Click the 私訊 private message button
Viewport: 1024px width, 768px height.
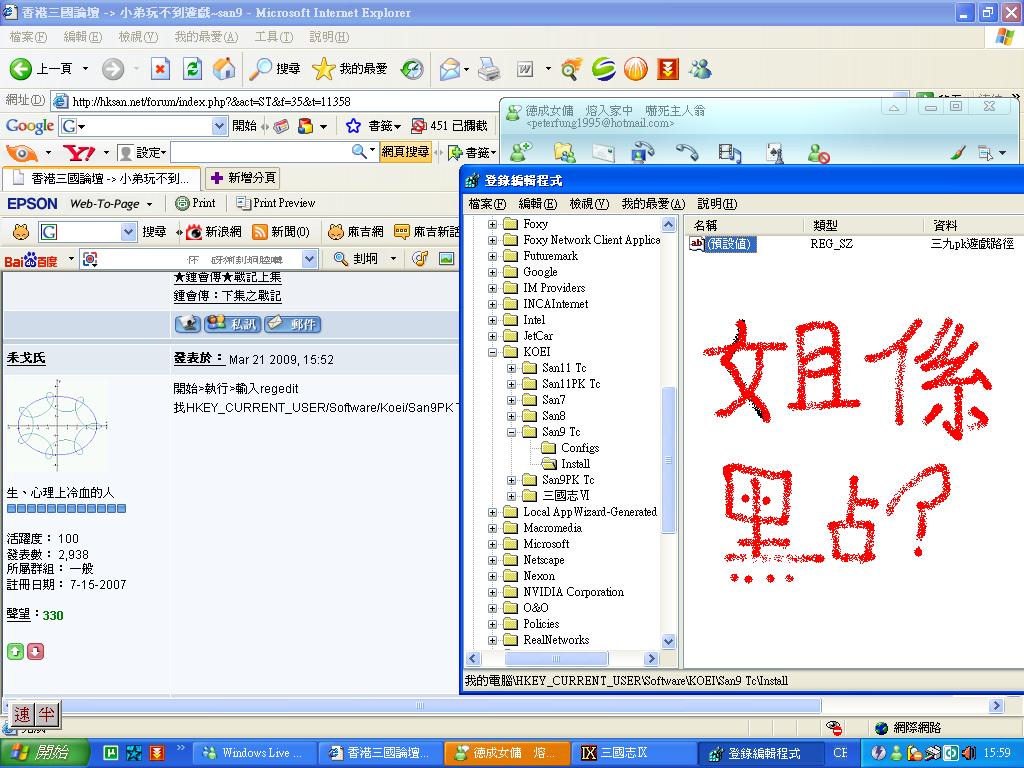pyautogui.click(x=232, y=324)
